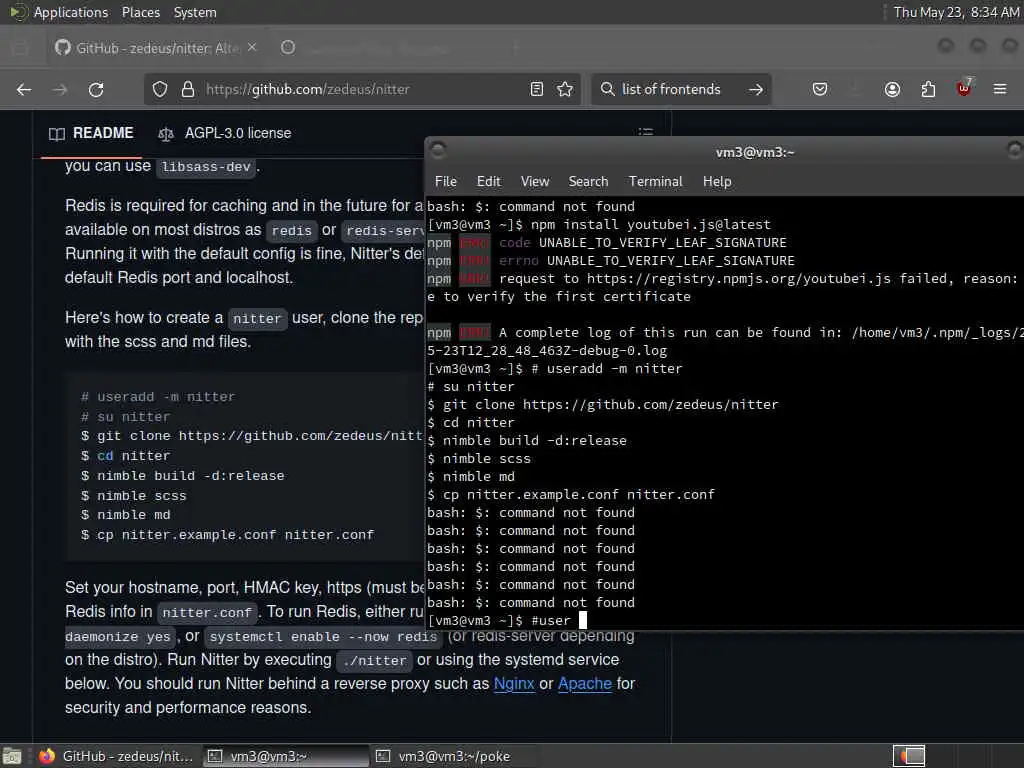Open the Firefox account icon
This screenshot has height=768, width=1024.
892,89
